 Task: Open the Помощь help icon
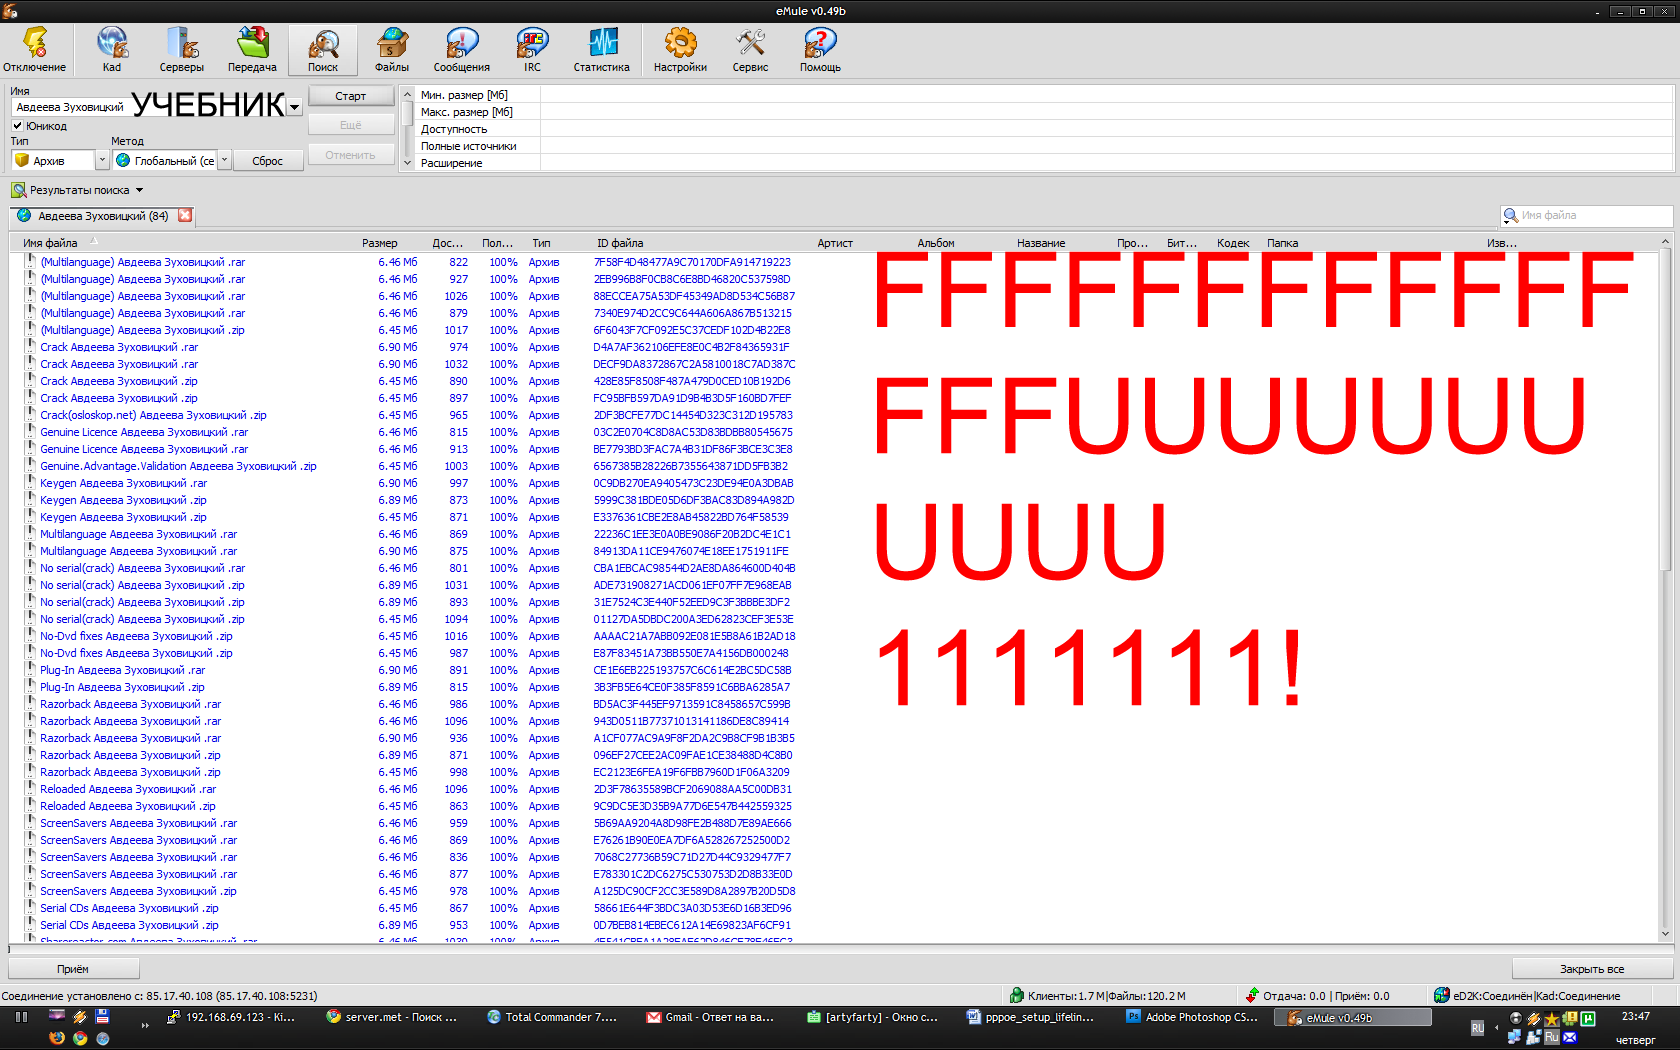pos(820,49)
